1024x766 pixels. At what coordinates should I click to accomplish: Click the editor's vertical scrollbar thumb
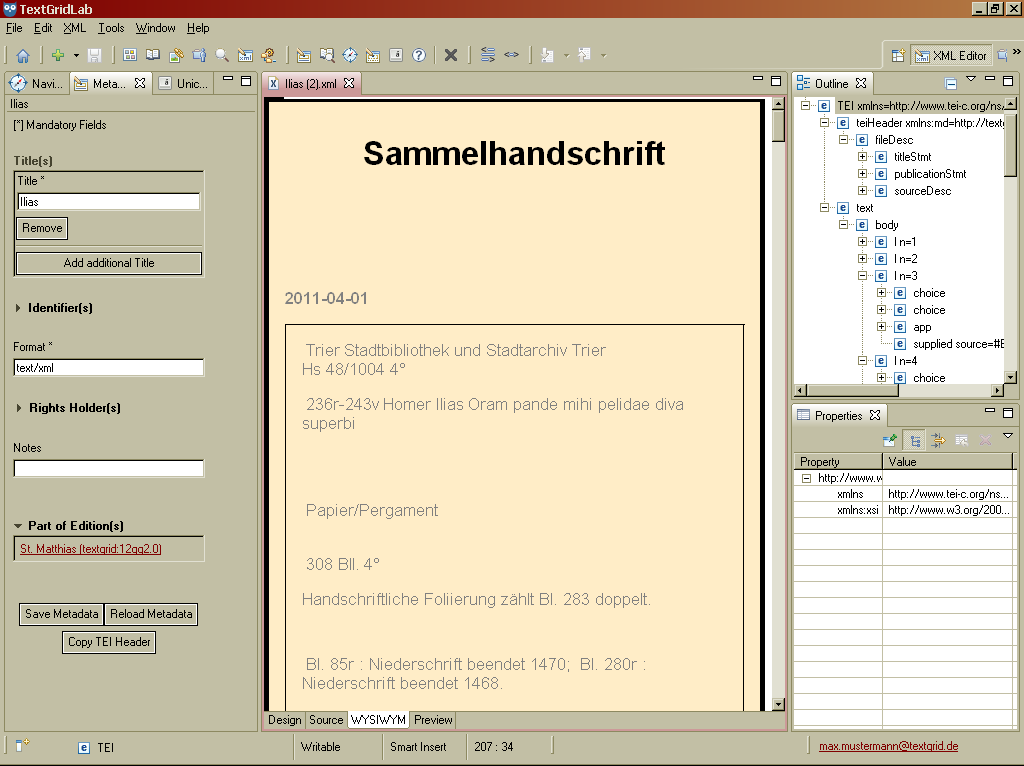tap(779, 126)
